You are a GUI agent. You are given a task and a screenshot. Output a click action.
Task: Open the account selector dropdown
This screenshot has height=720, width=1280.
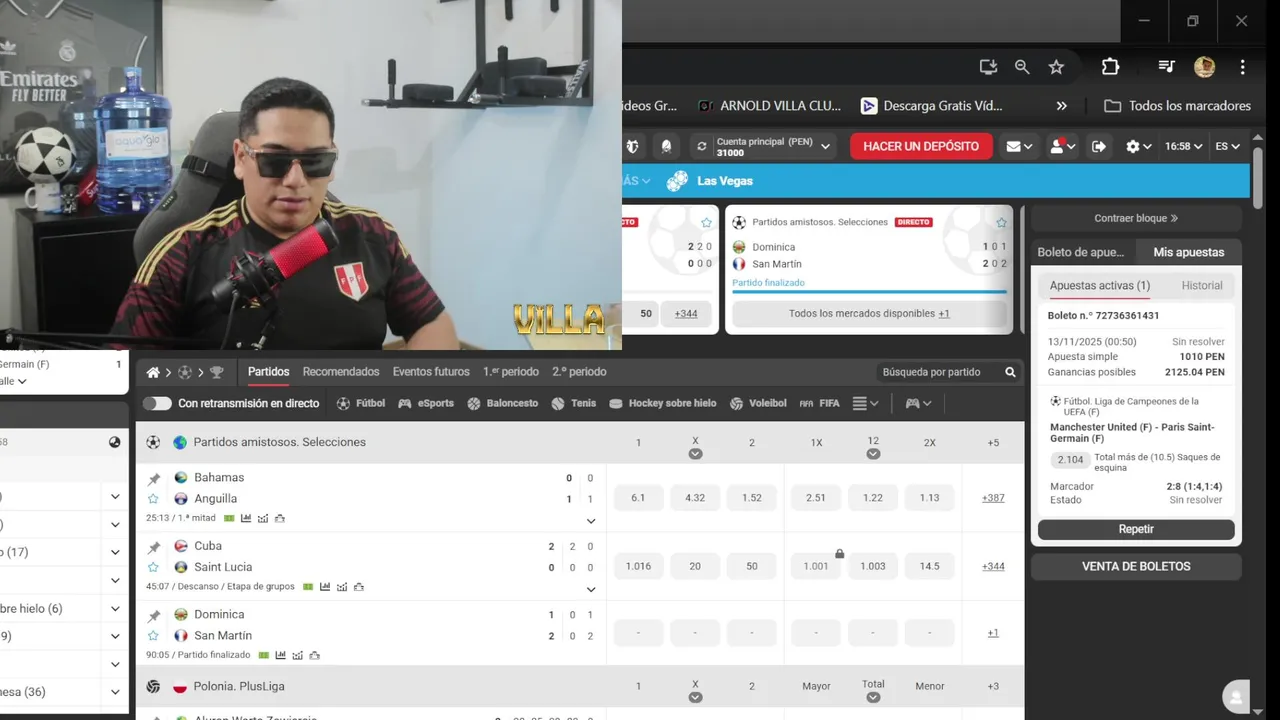pos(825,146)
